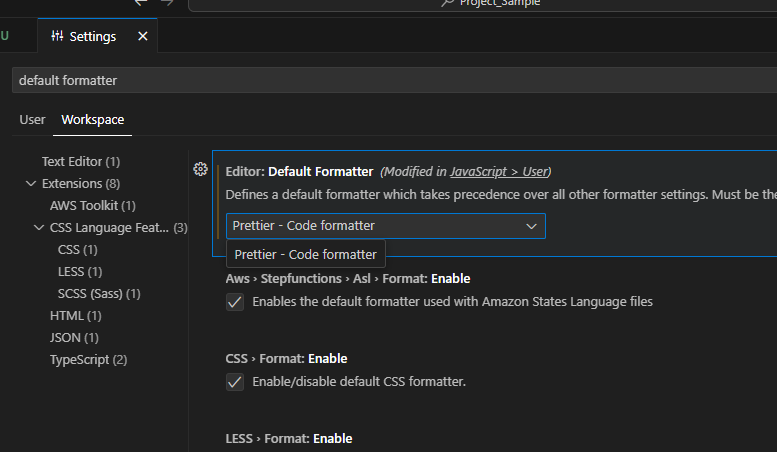Collapse the Extensions (8) tree node
The image size is (777, 452).
pos(31,183)
